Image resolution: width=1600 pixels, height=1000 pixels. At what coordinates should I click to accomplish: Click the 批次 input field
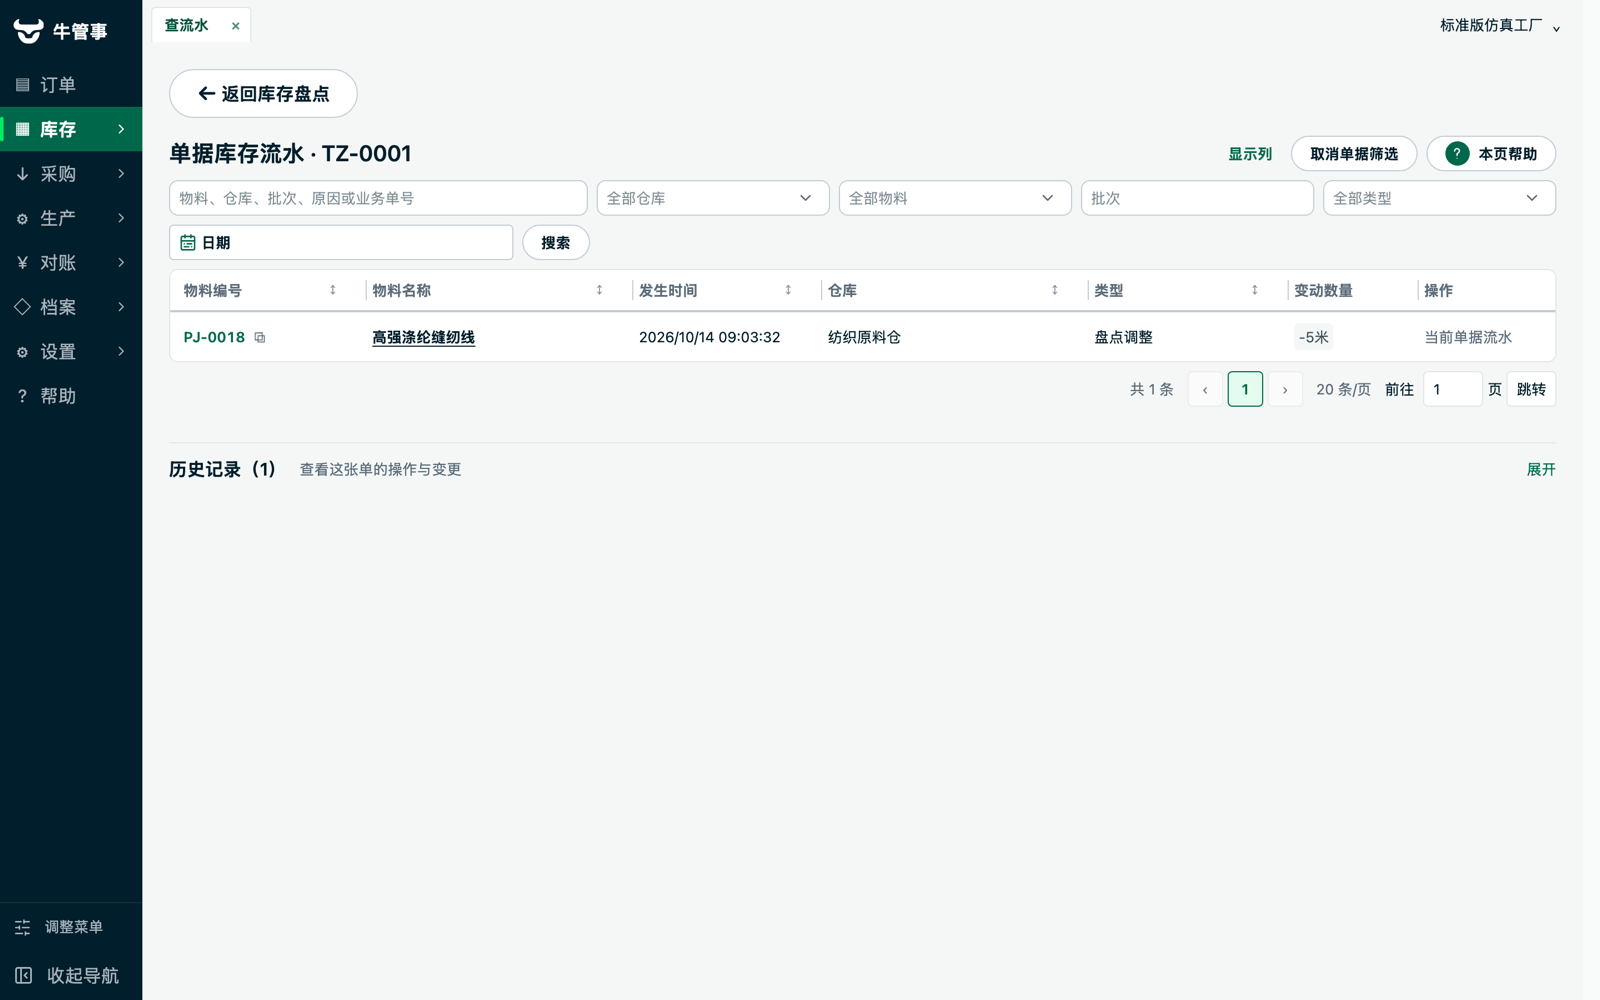click(x=1197, y=198)
